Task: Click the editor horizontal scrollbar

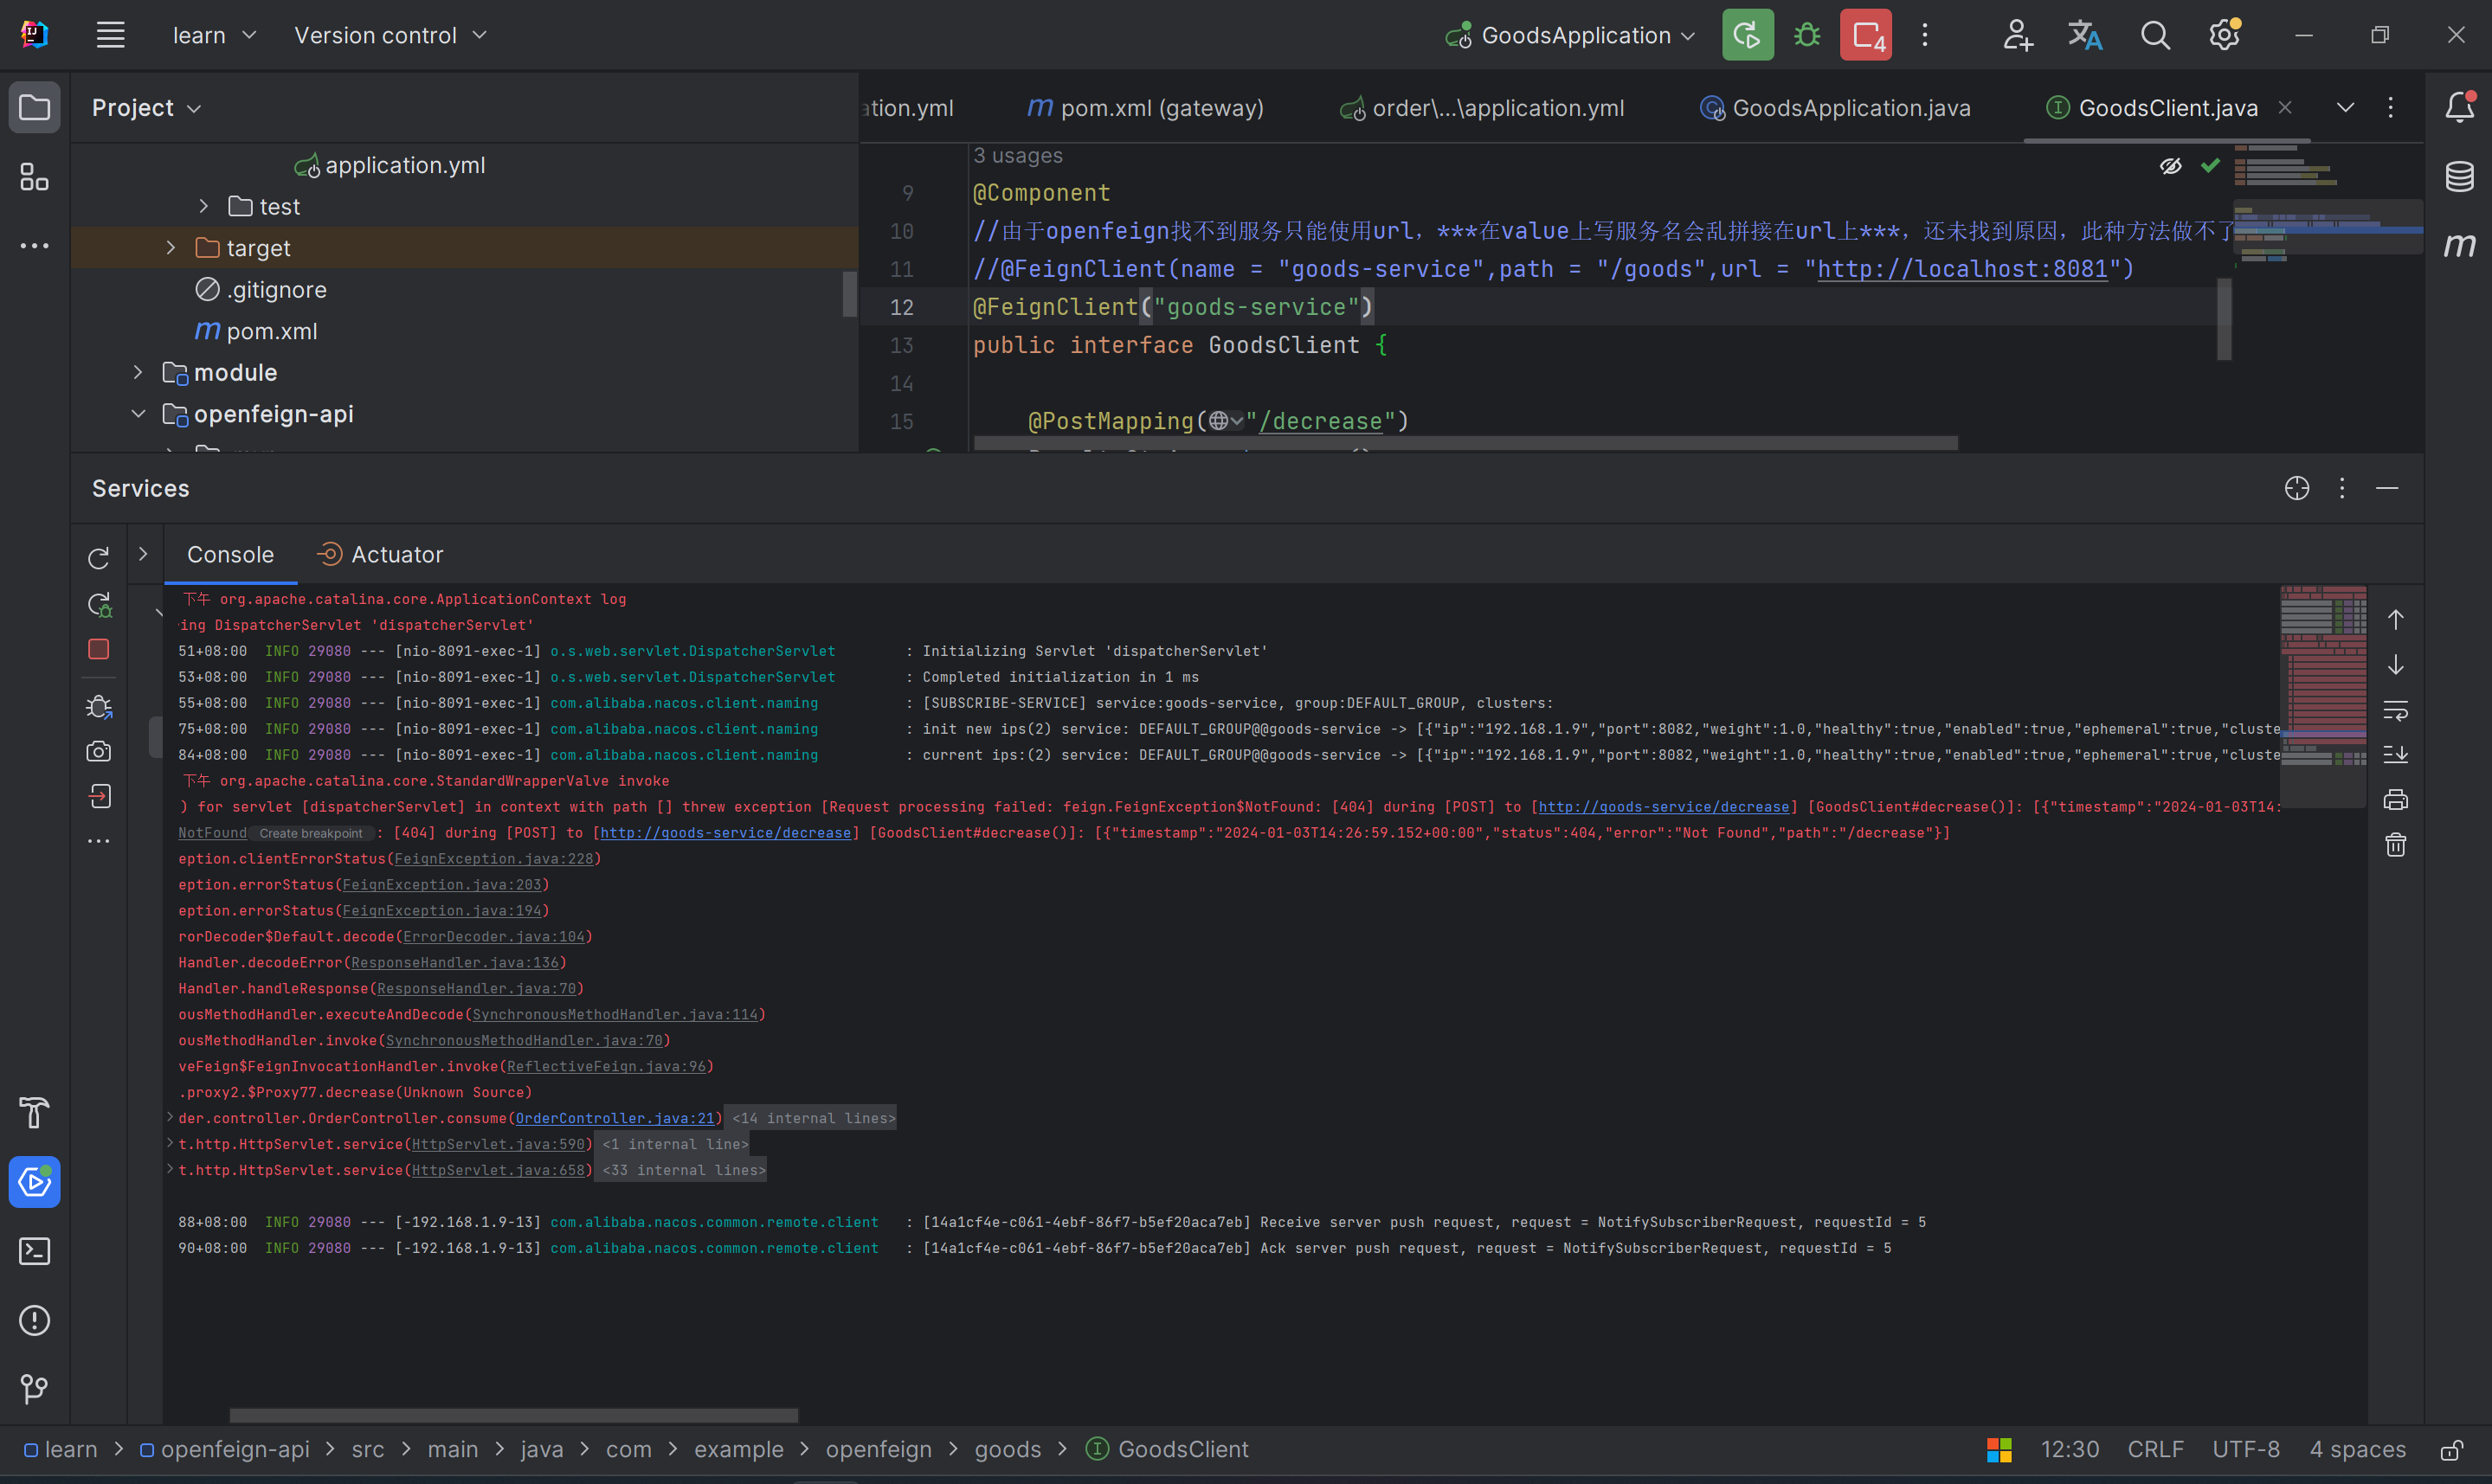Action: 1466,442
